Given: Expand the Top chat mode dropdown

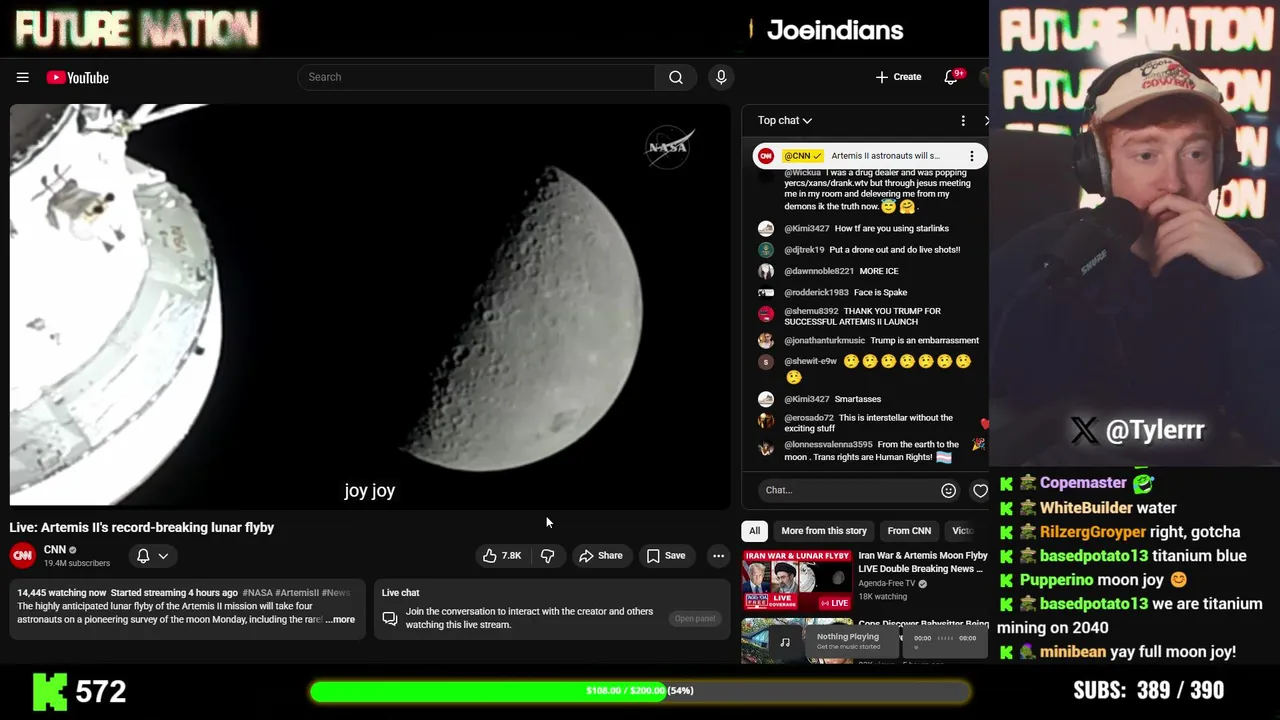Looking at the screenshot, I should (785, 120).
